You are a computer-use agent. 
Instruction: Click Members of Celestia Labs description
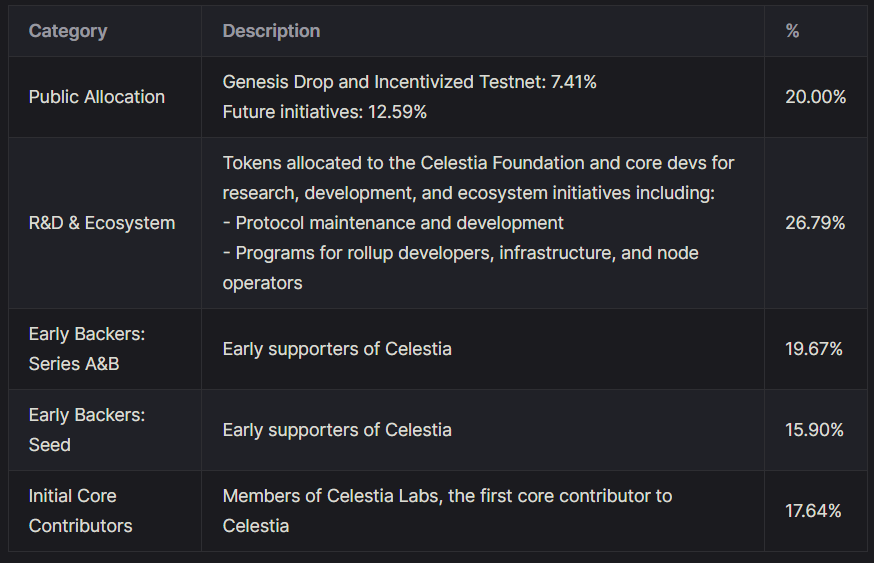coord(447,496)
